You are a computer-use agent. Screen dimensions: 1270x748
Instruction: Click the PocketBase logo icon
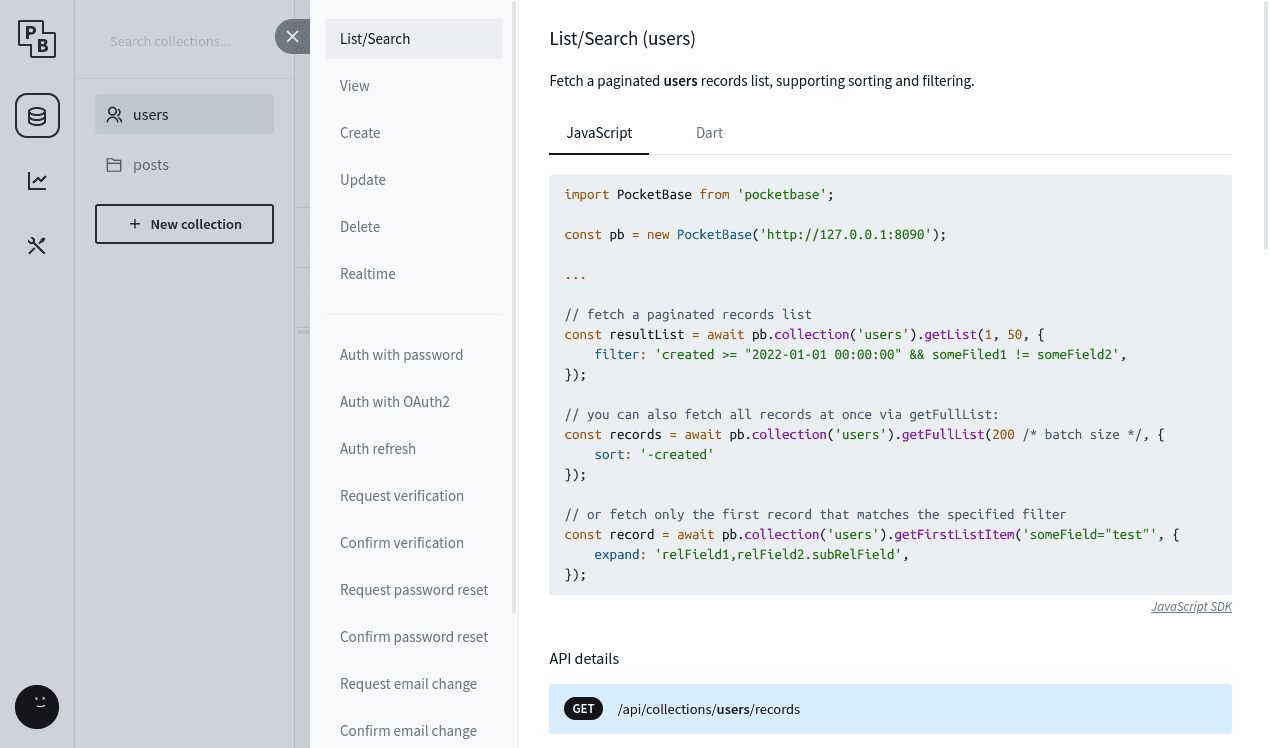click(37, 39)
